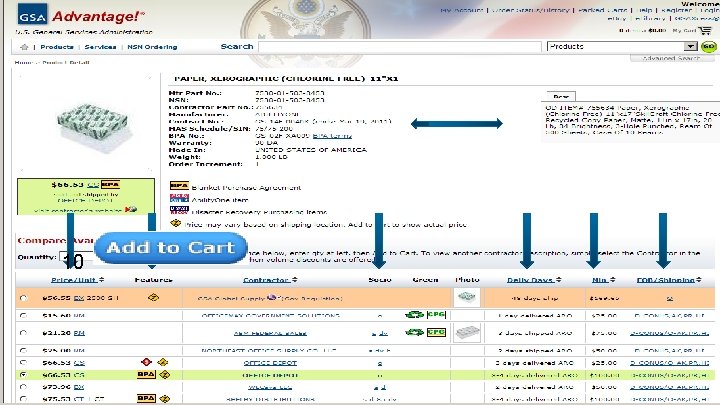Click the BPA feature badge in the highlighted Office Depot row
The height and width of the screenshot is (405, 720).
point(146,374)
